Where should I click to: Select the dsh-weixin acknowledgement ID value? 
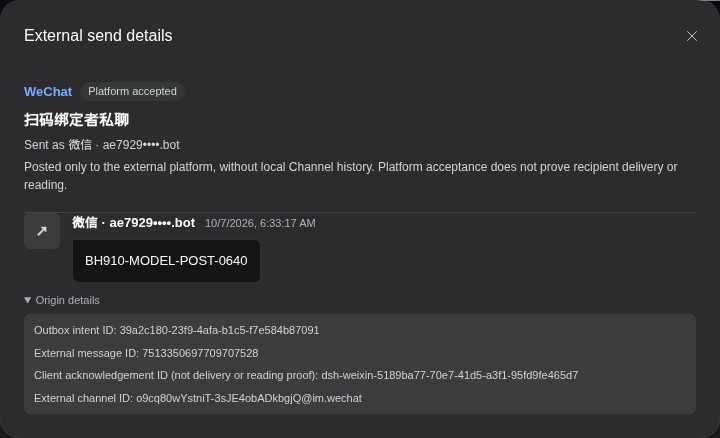[450, 375]
